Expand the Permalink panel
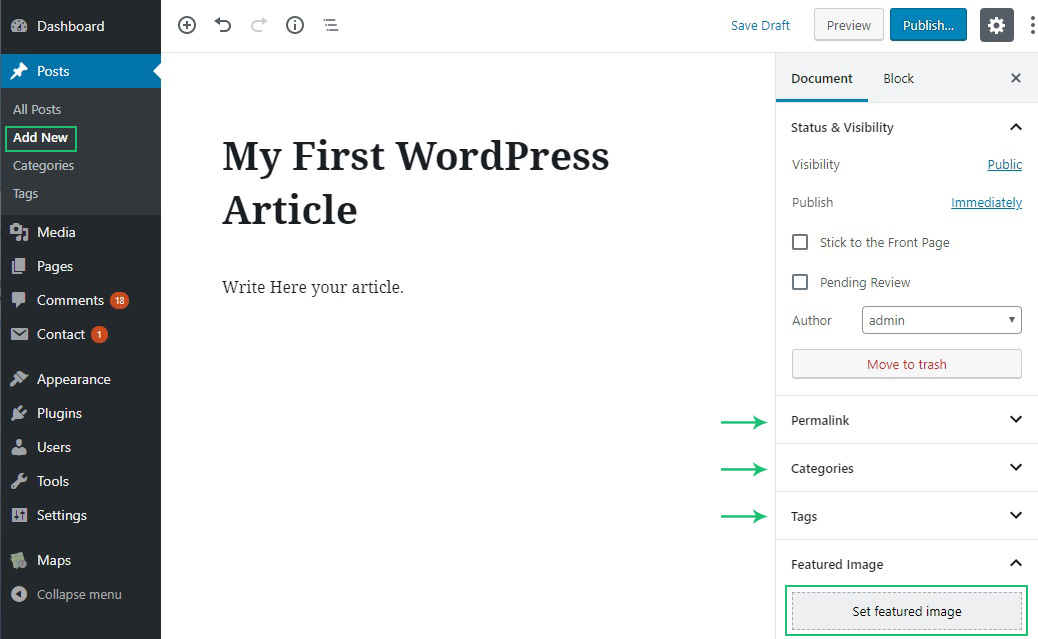The image size is (1038, 639). 906,420
